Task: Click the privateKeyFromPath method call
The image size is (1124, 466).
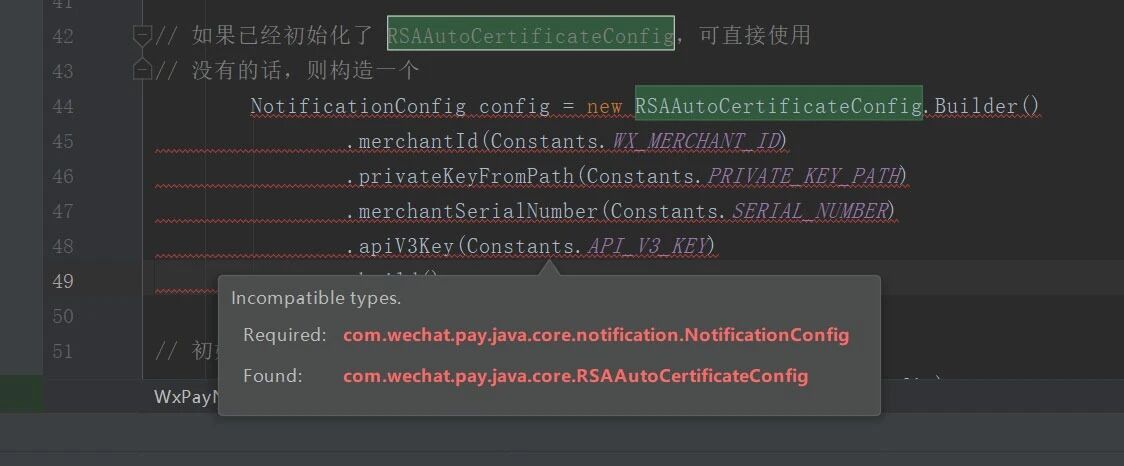Action: [466, 176]
